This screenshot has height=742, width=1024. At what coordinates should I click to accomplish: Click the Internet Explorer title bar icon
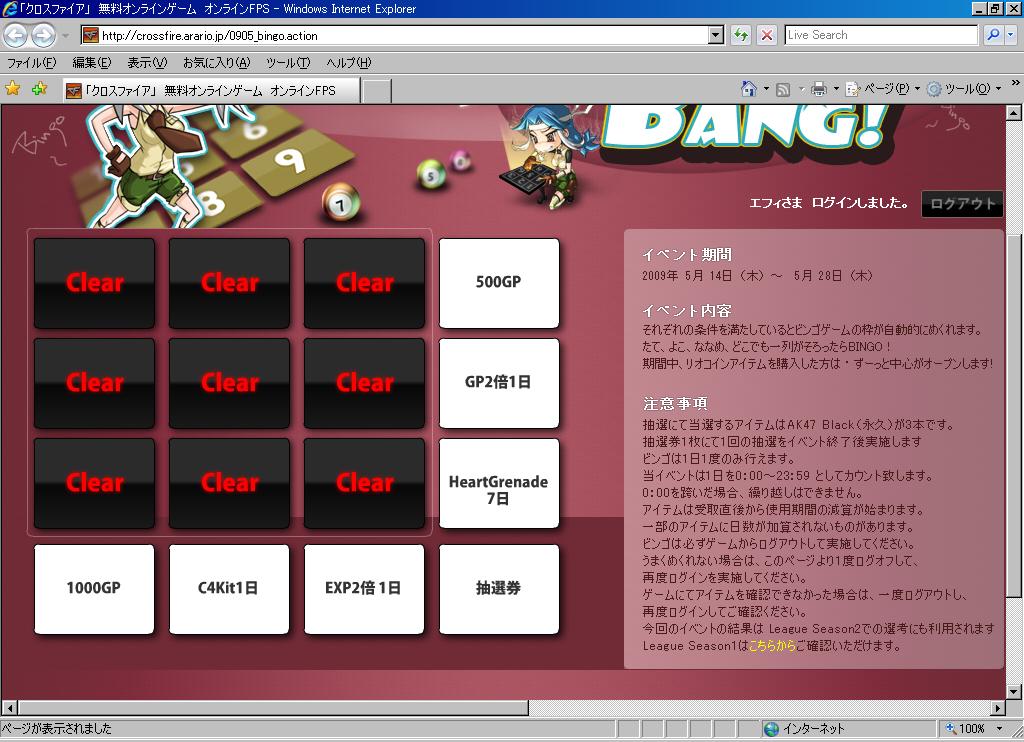(x=9, y=8)
